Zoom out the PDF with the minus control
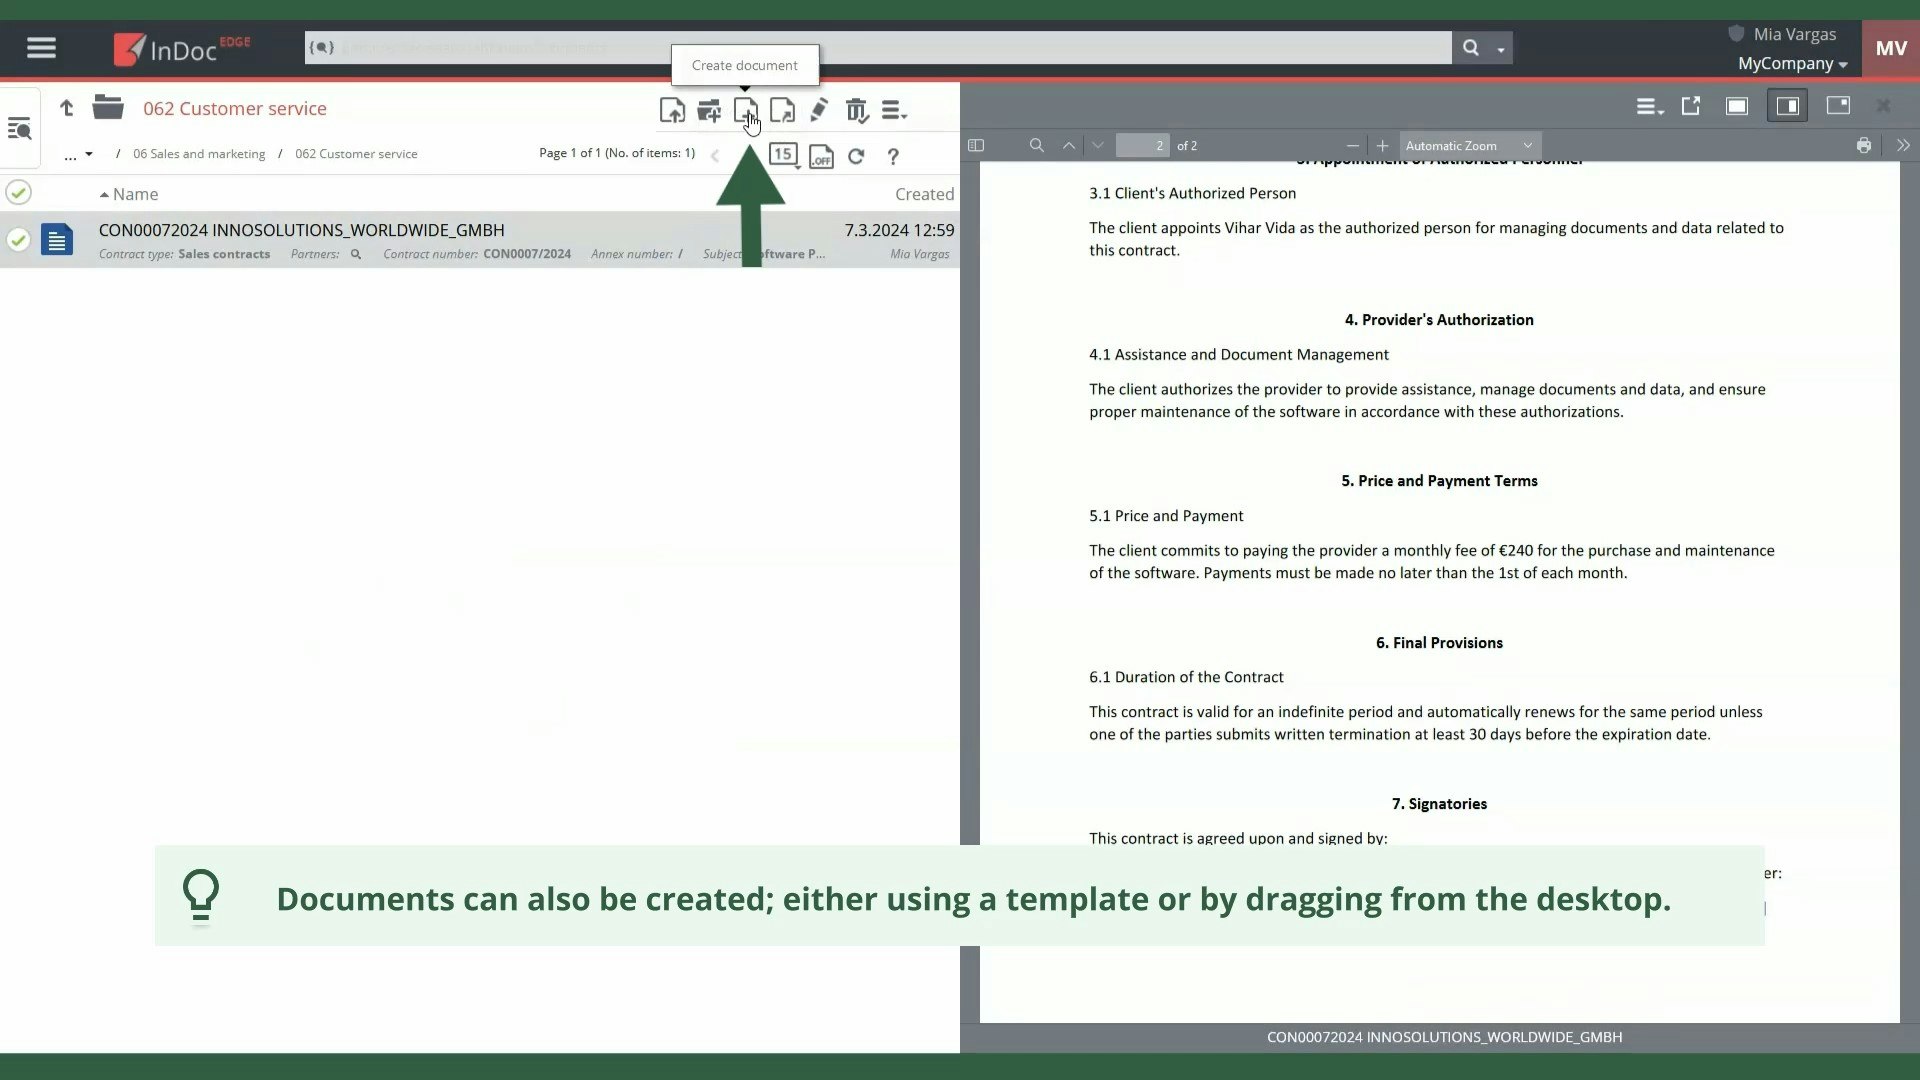The height and width of the screenshot is (1080, 1920). click(1352, 145)
